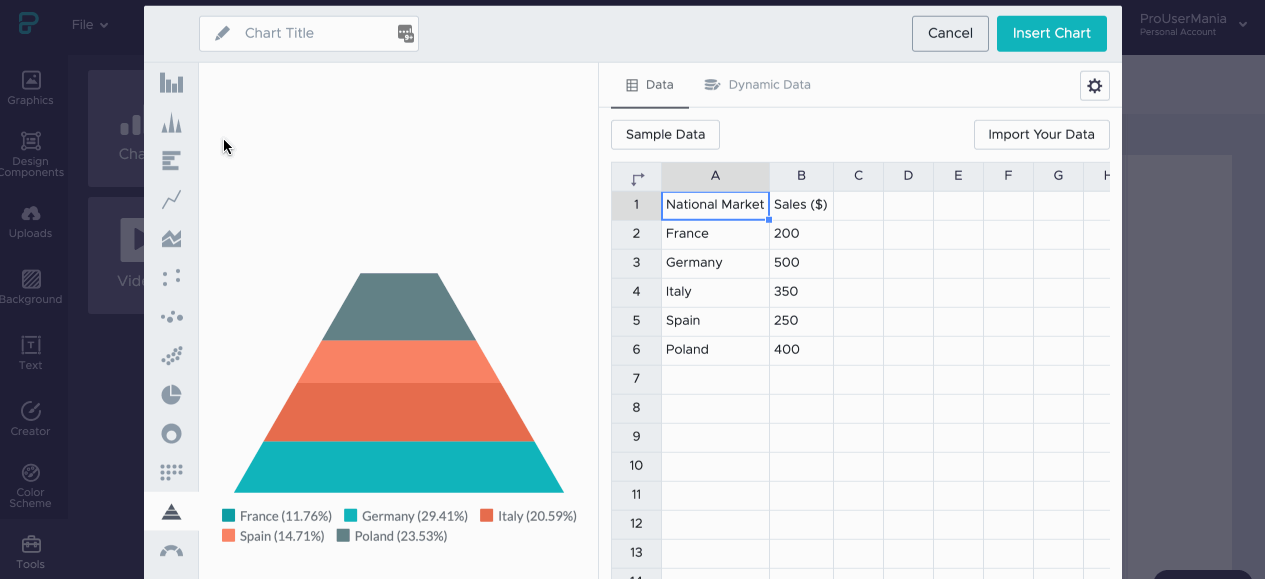Select cell 'National Market'
The image size is (1265, 579).
(x=715, y=205)
